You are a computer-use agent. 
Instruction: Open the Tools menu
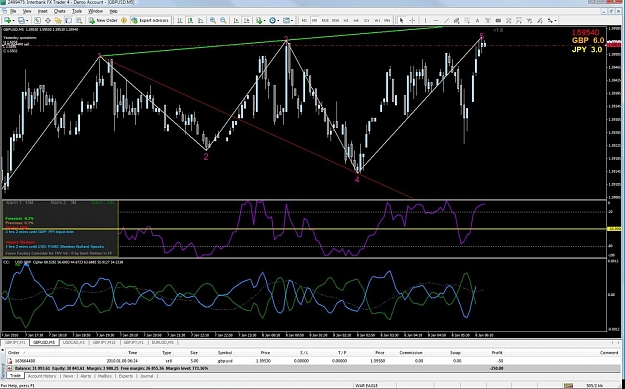pos(77,11)
